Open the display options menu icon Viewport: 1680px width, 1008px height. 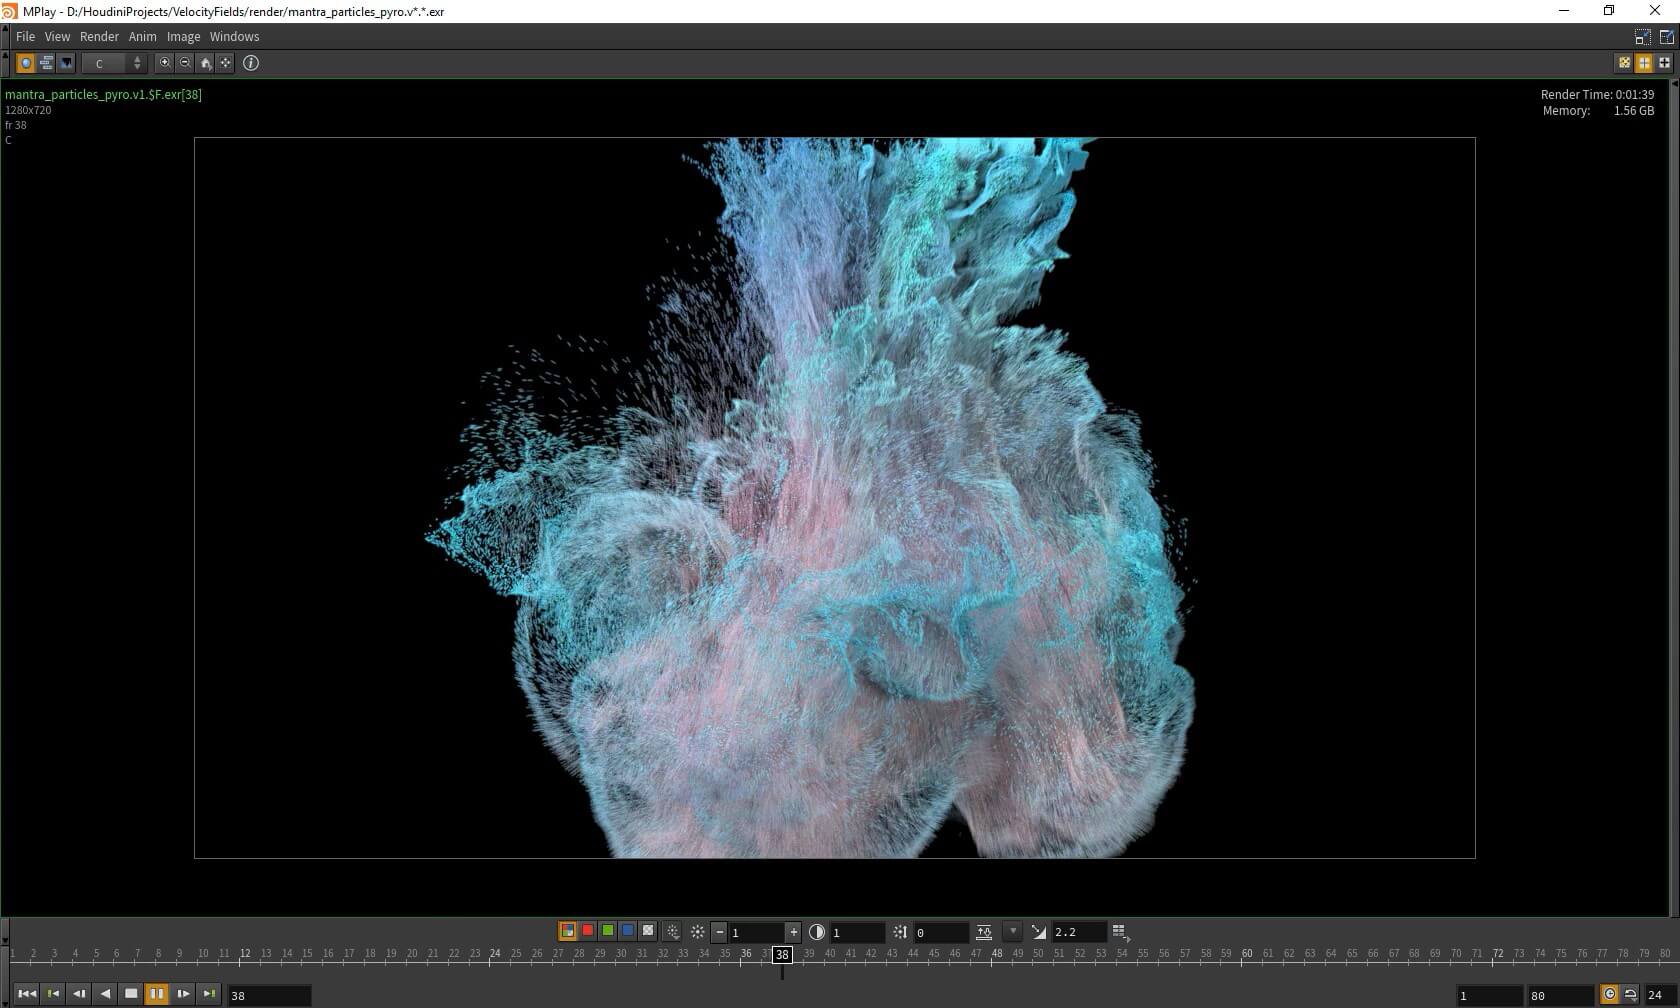coord(1120,932)
